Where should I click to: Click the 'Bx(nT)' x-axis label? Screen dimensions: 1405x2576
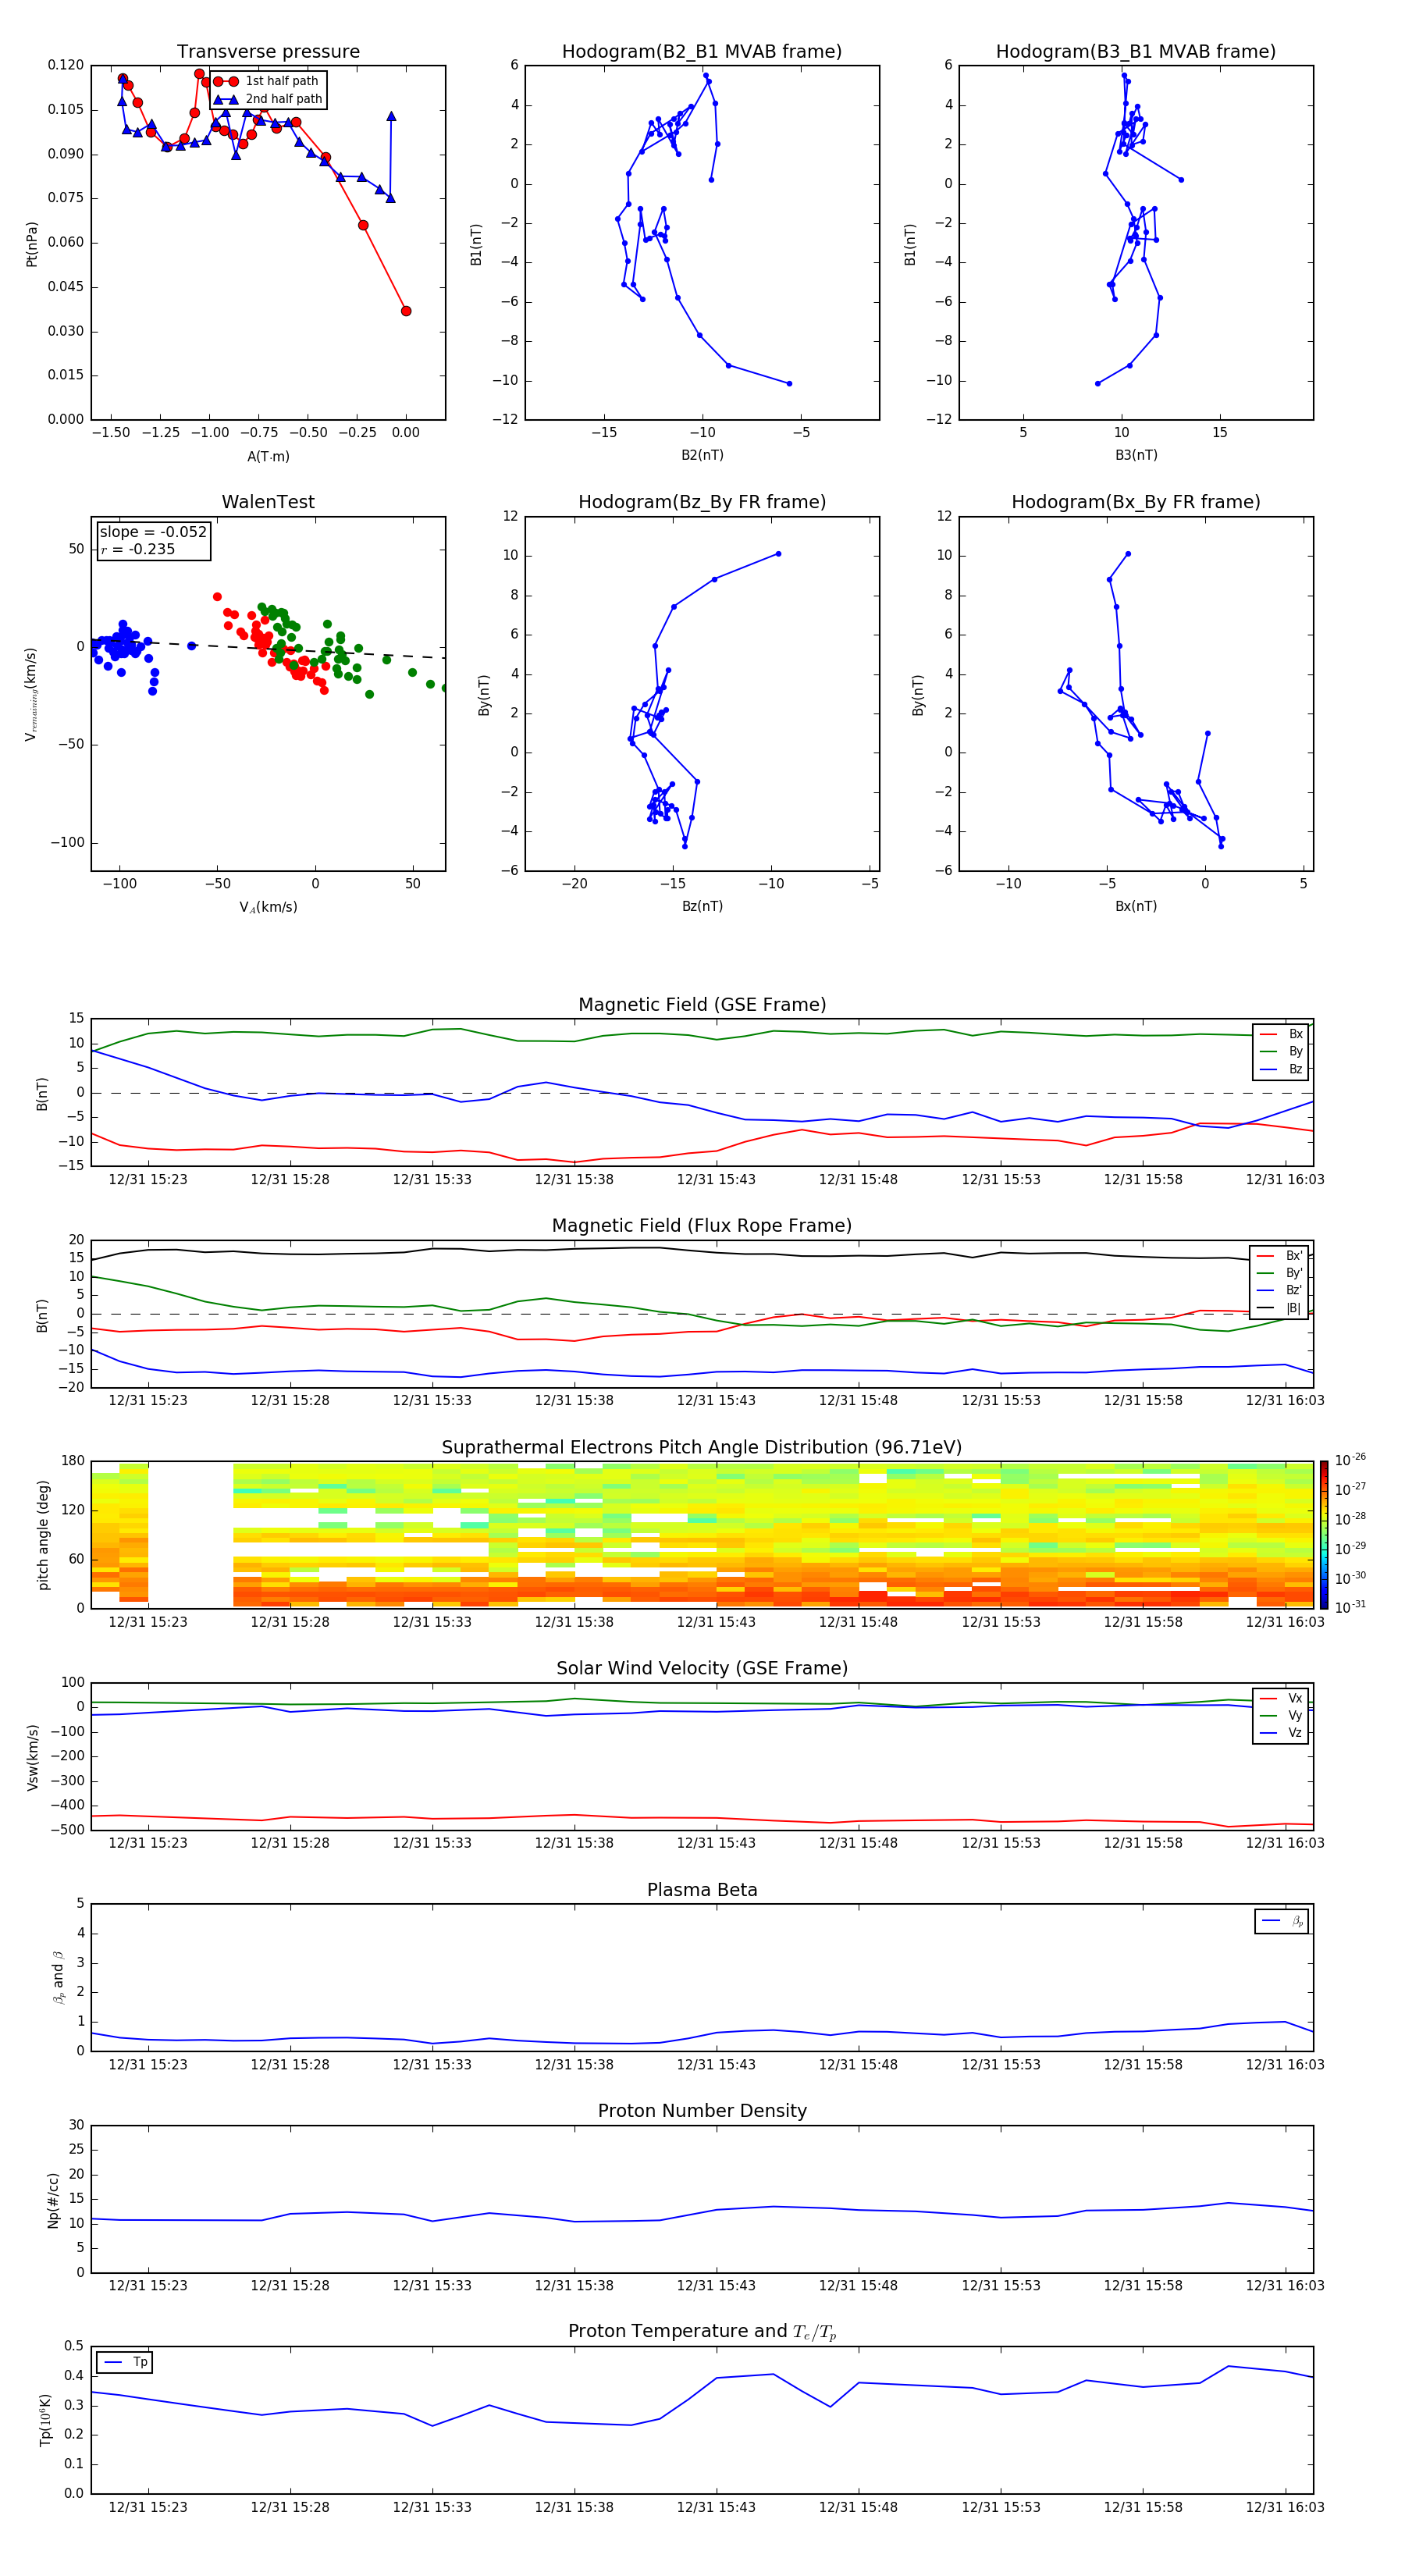click(x=1136, y=906)
